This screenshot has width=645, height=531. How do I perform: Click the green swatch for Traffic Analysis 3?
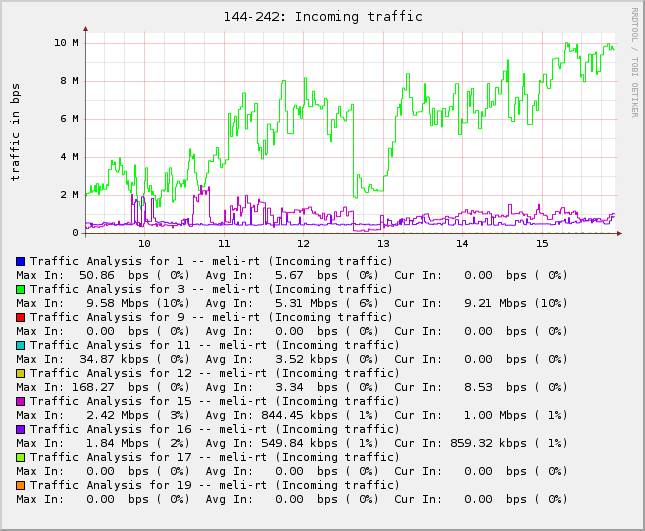pyautogui.click(x=21, y=289)
